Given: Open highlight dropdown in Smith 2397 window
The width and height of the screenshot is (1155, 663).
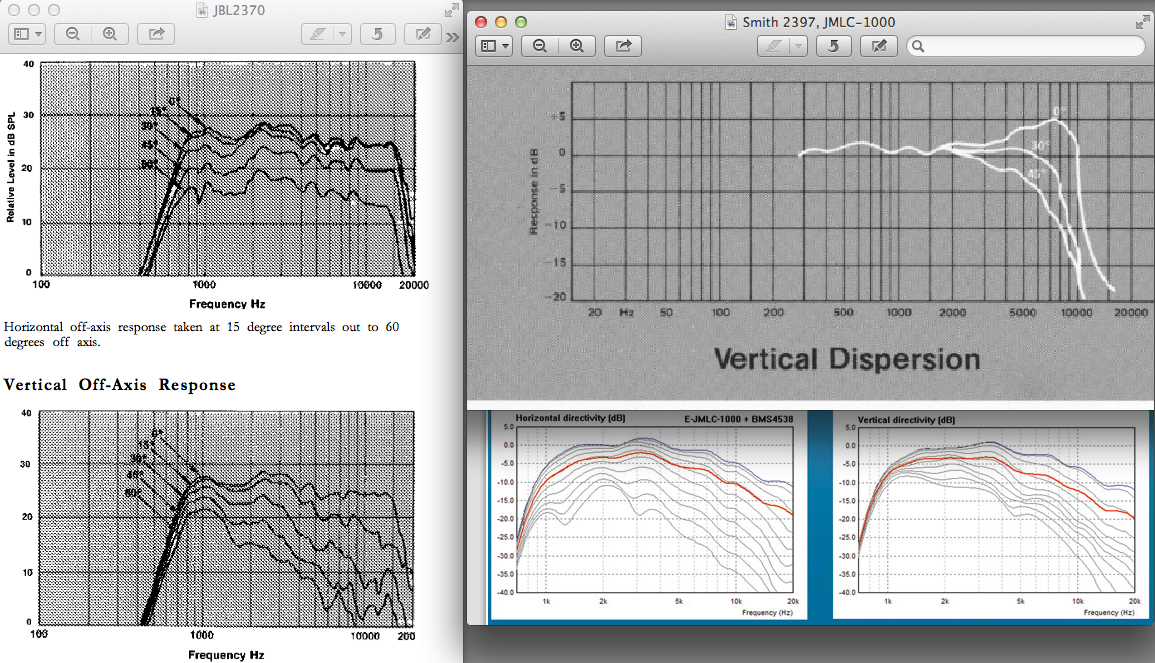Looking at the screenshot, I should (798, 46).
